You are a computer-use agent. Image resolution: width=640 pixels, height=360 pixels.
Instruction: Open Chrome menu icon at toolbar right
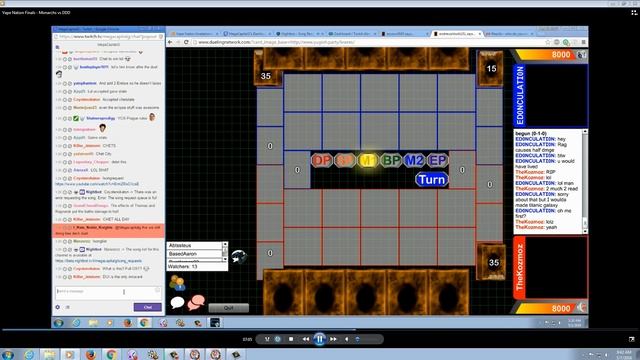click(x=584, y=42)
